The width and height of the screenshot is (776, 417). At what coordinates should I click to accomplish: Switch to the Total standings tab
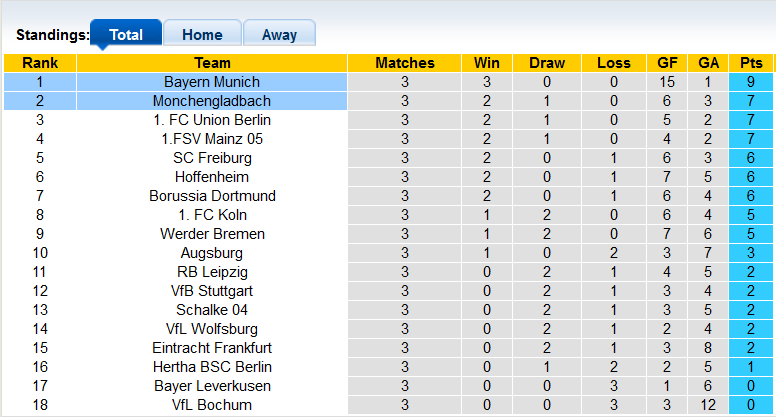tap(125, 34)
